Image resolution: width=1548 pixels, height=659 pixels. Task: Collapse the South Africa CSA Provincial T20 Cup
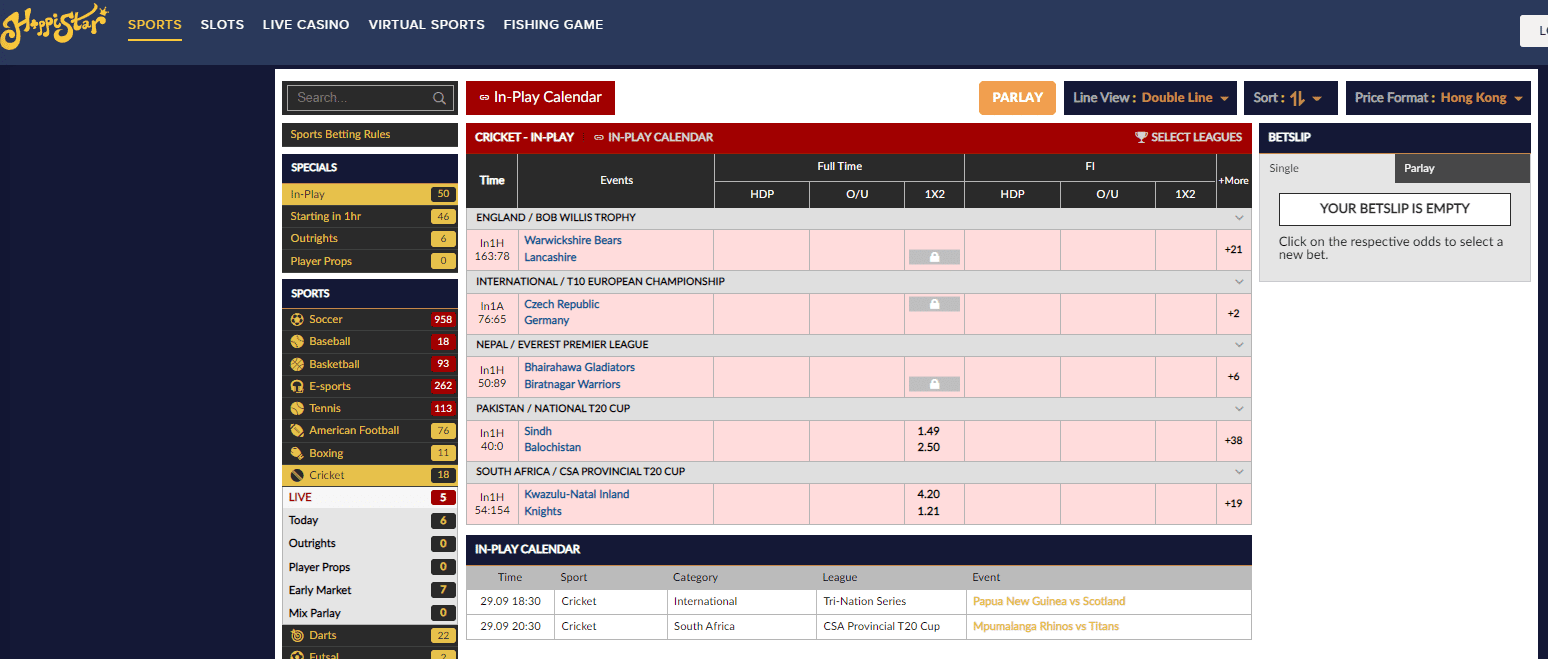tap(1240, 472)
